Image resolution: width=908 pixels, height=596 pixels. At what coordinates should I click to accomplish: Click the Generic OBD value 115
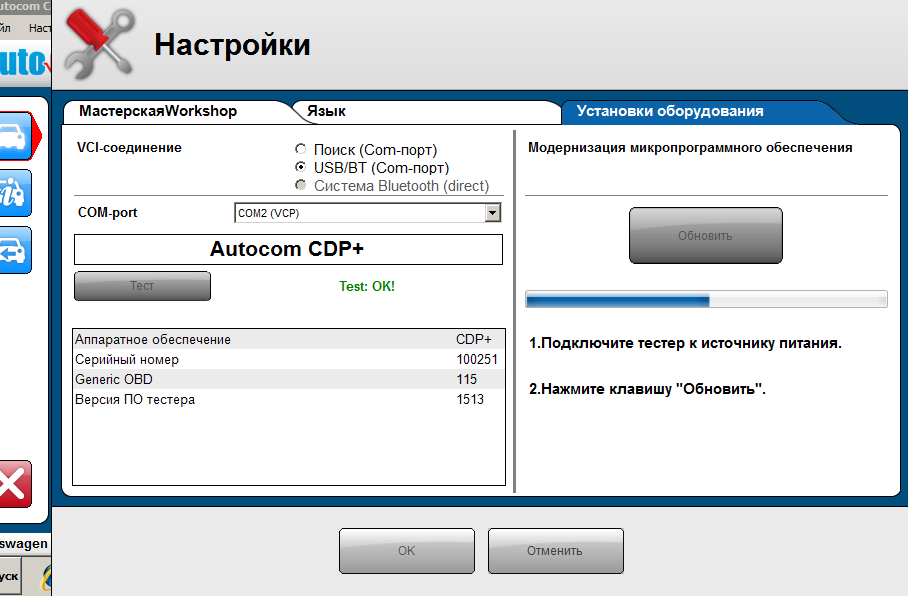[466, 379]
